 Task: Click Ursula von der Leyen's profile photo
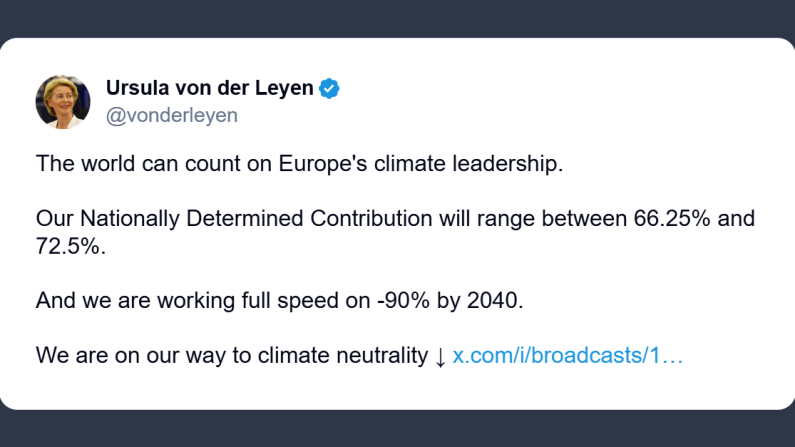(63, 101)
